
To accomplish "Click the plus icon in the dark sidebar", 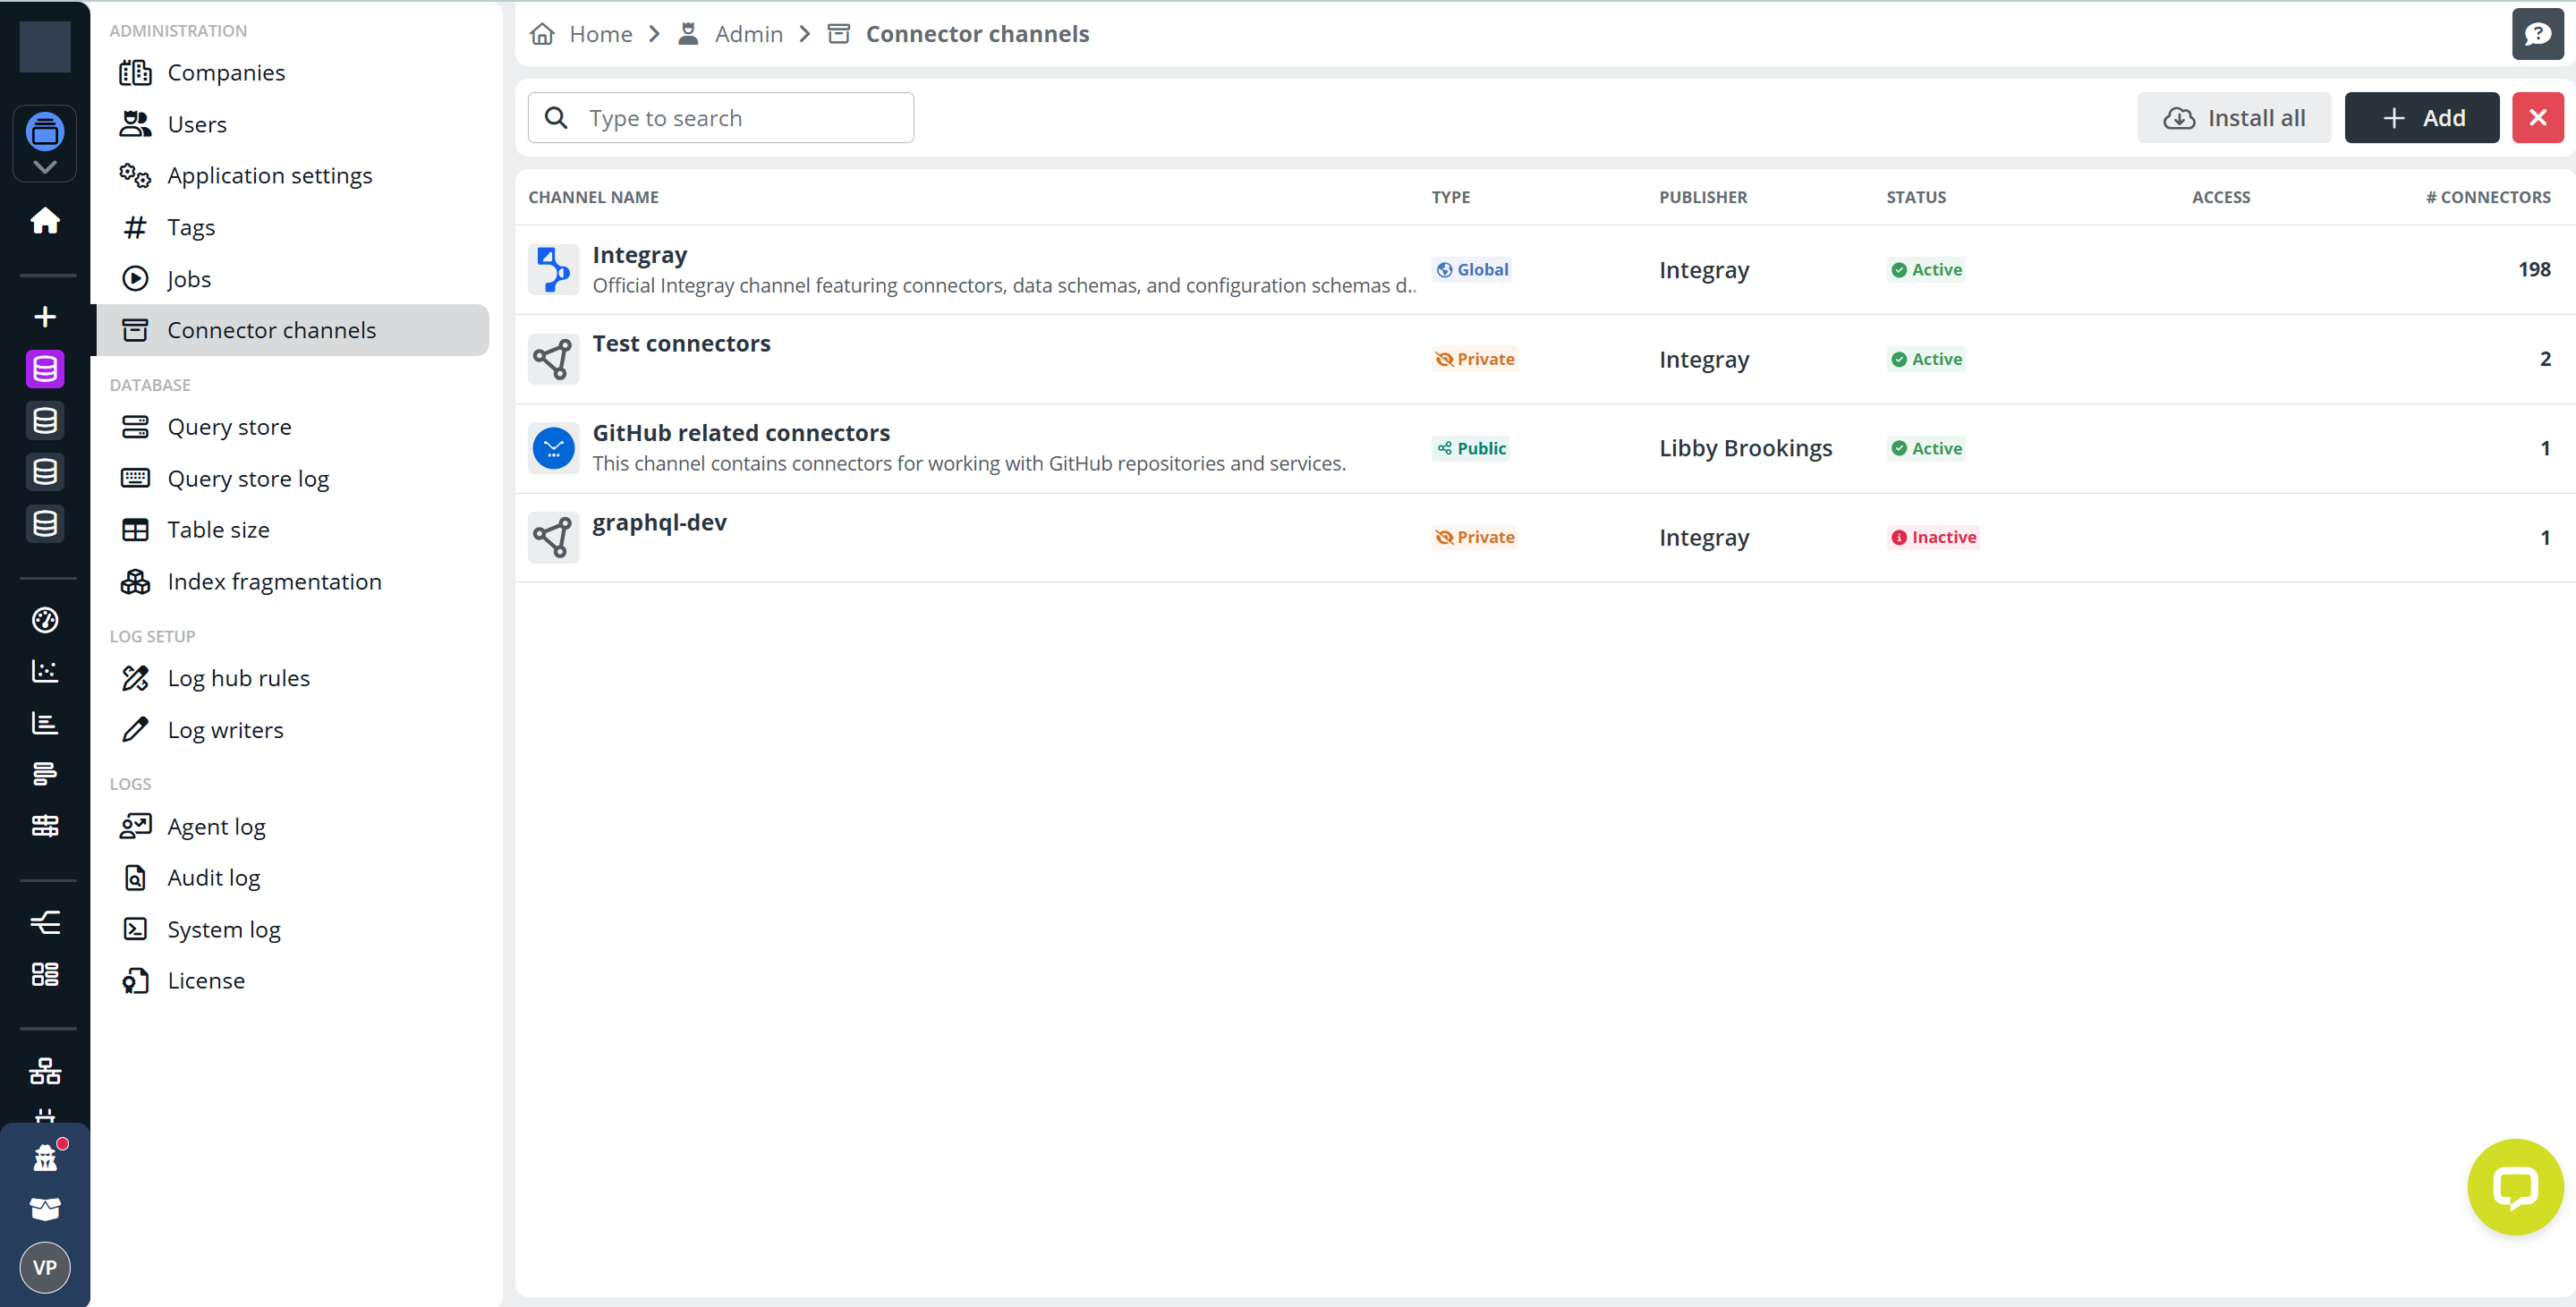I will tap(45, 317).
